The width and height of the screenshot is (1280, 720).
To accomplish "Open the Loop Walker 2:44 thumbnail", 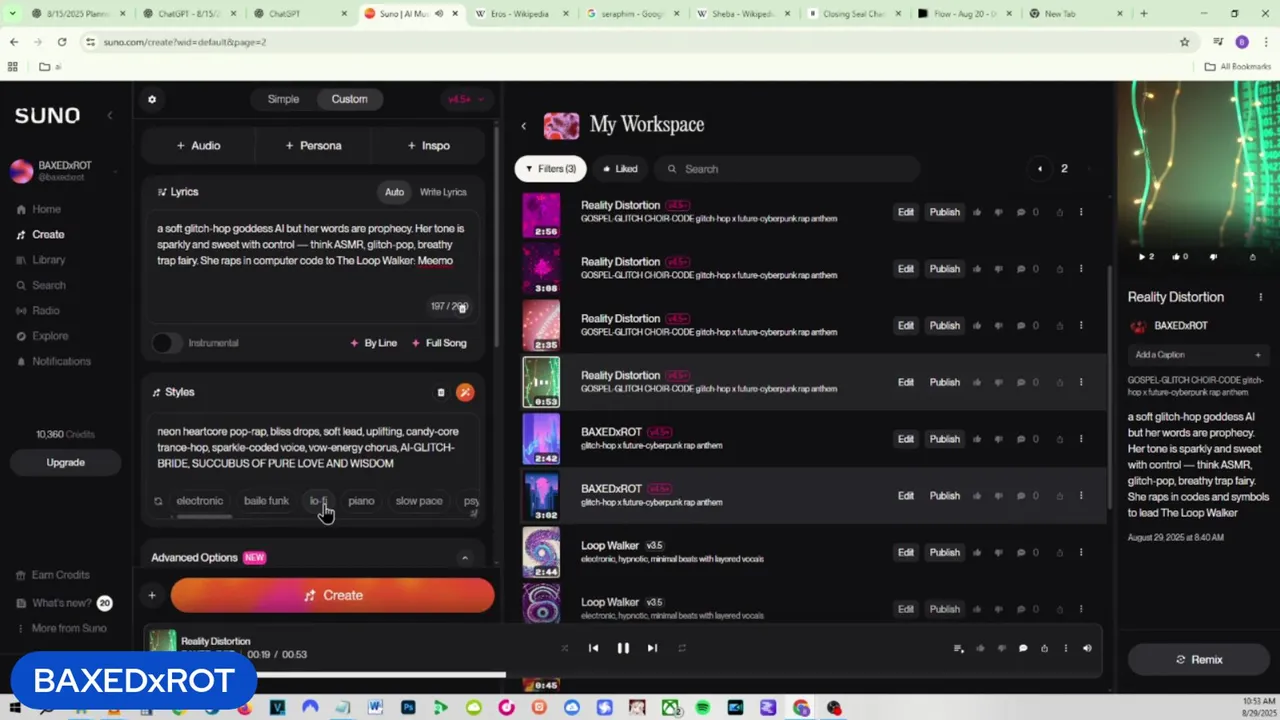I will 541,553.
